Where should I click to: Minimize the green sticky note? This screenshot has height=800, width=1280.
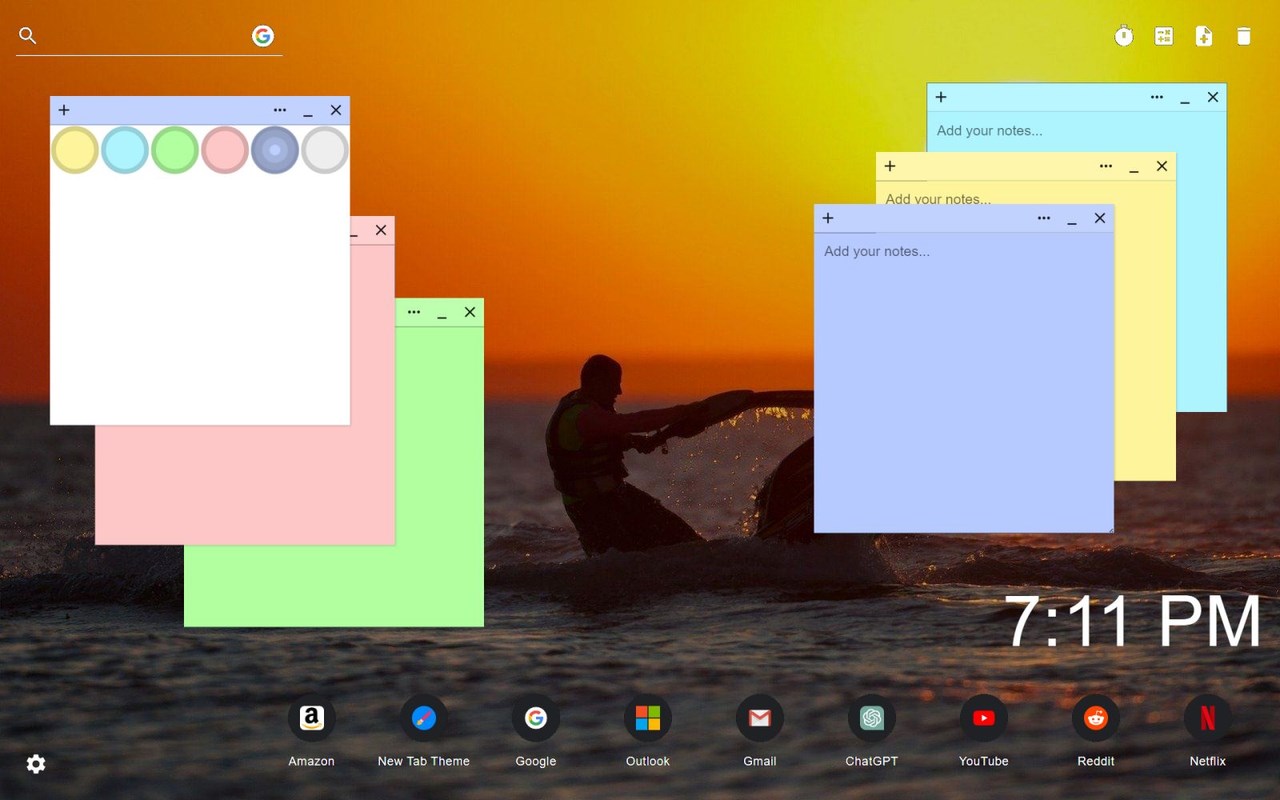click(x=442, y=314)
